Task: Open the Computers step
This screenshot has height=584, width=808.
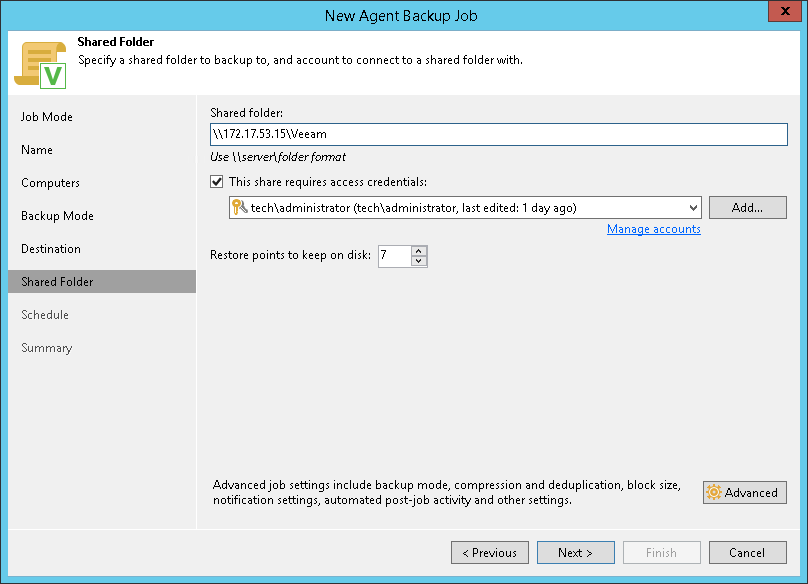Action: [51, 183]
